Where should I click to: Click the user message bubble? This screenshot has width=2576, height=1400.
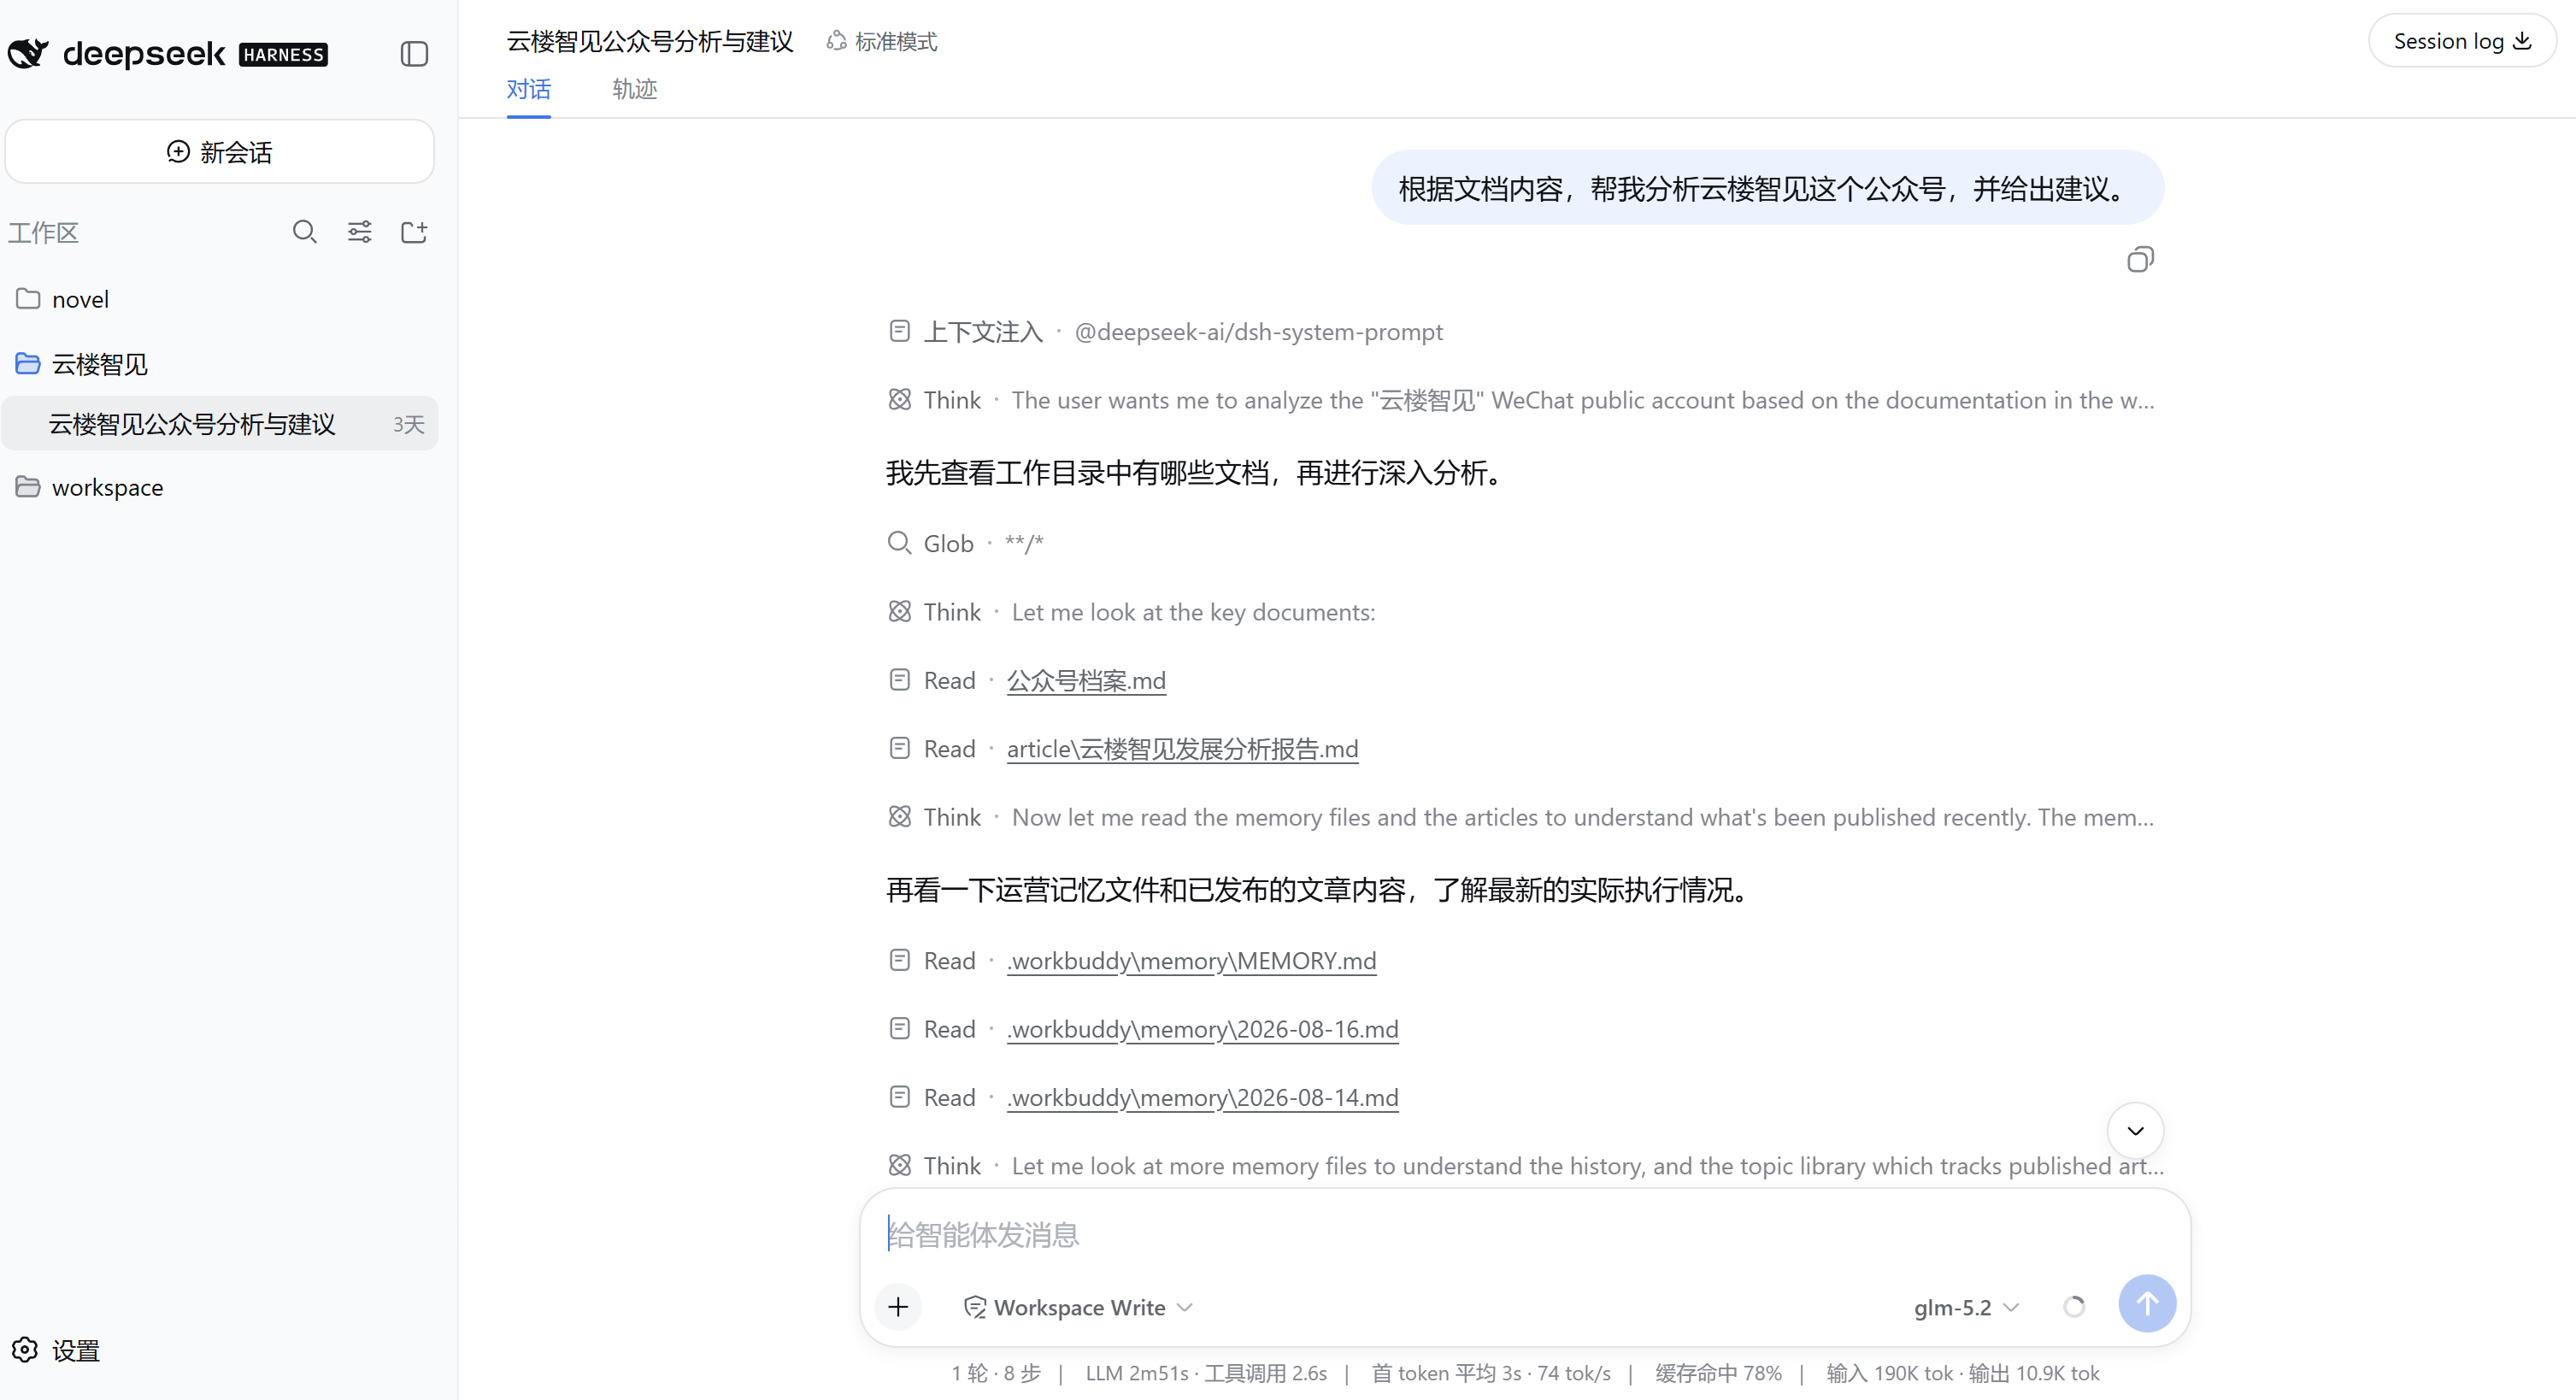point(1767,188)
